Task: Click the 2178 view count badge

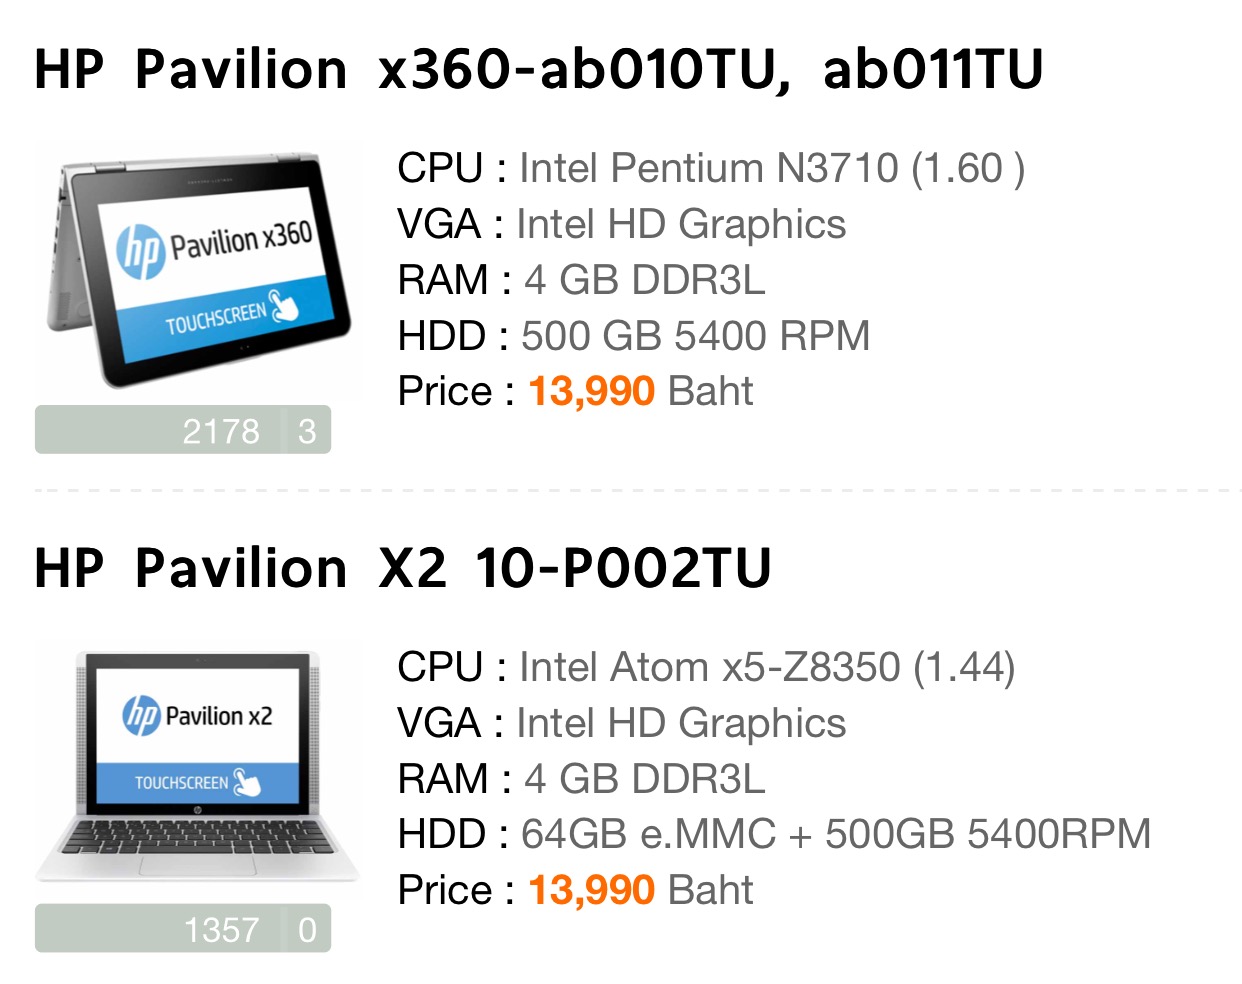Action: (x=161, y=430)
